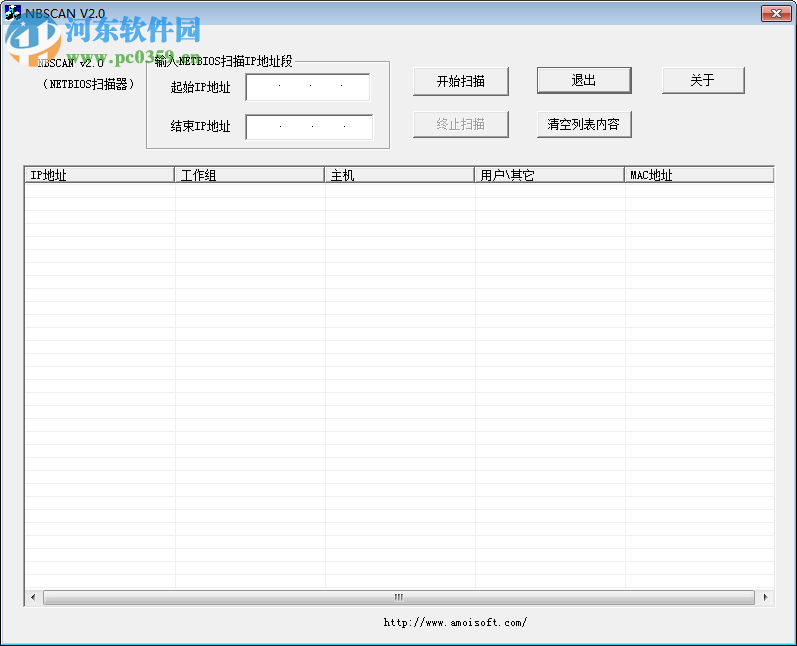
Task: Sort by the IP地址 column header
Action: tap(100, 175)
